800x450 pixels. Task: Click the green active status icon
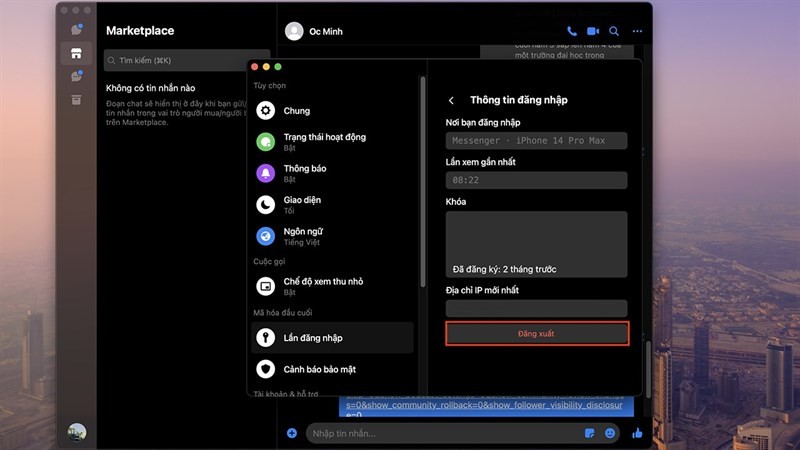pos(265,142)
